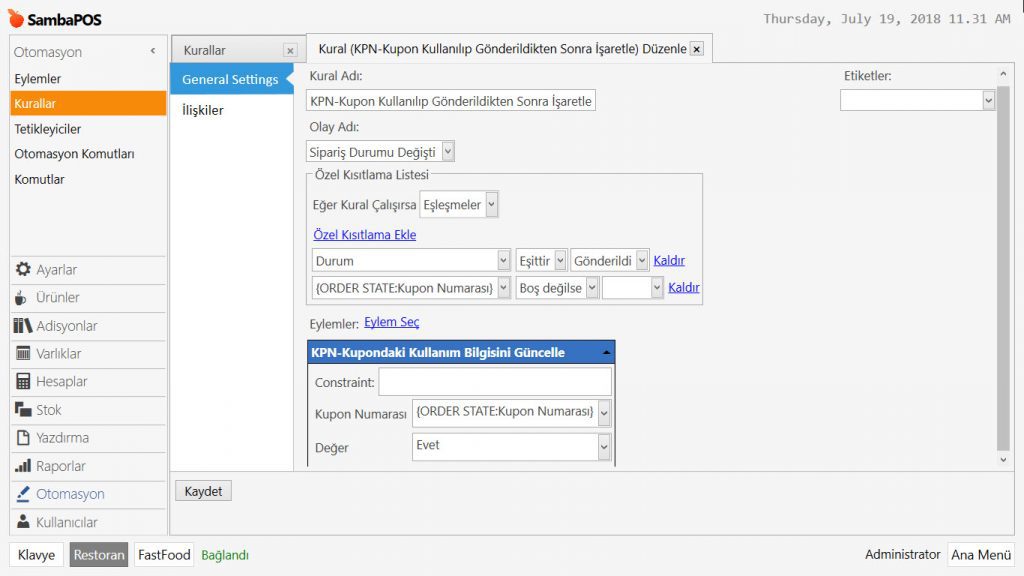Click the Yazdırma document icon
The image size is (1024, 576).
click(x=23, y=438)
